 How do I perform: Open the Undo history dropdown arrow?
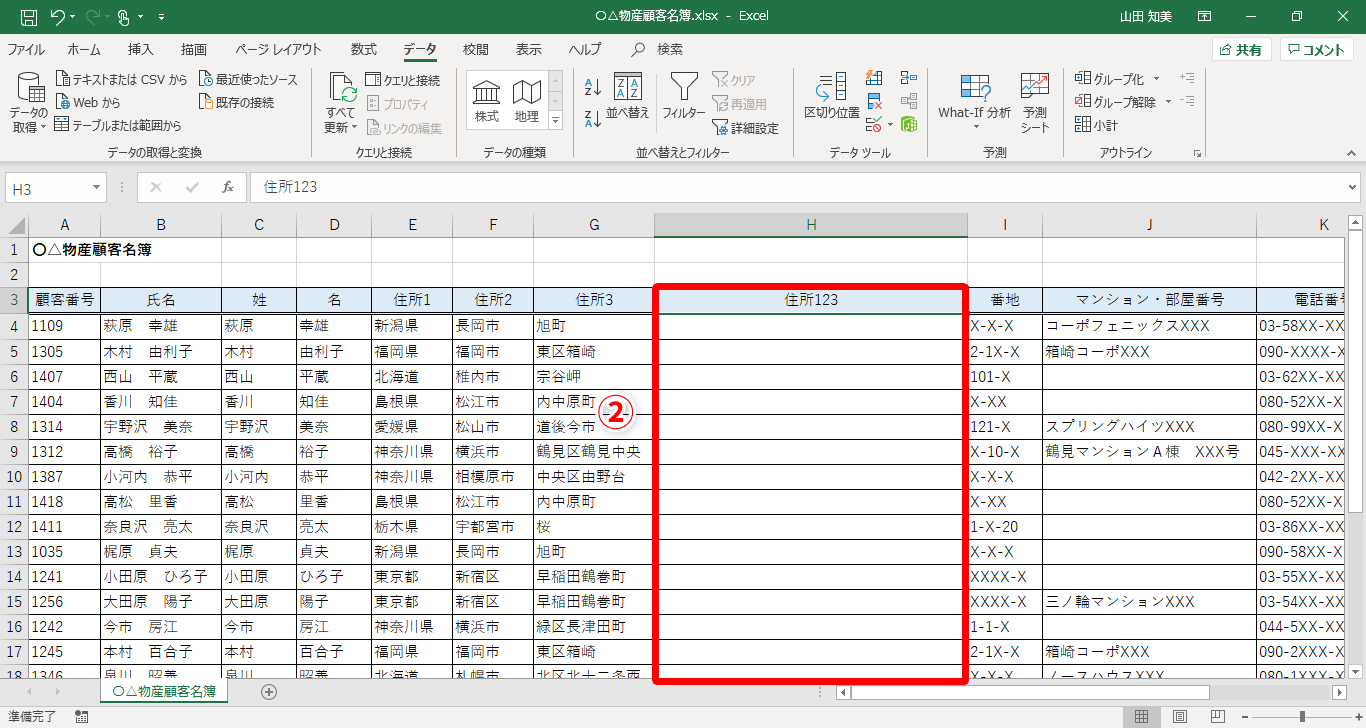[x=74, y=17]
